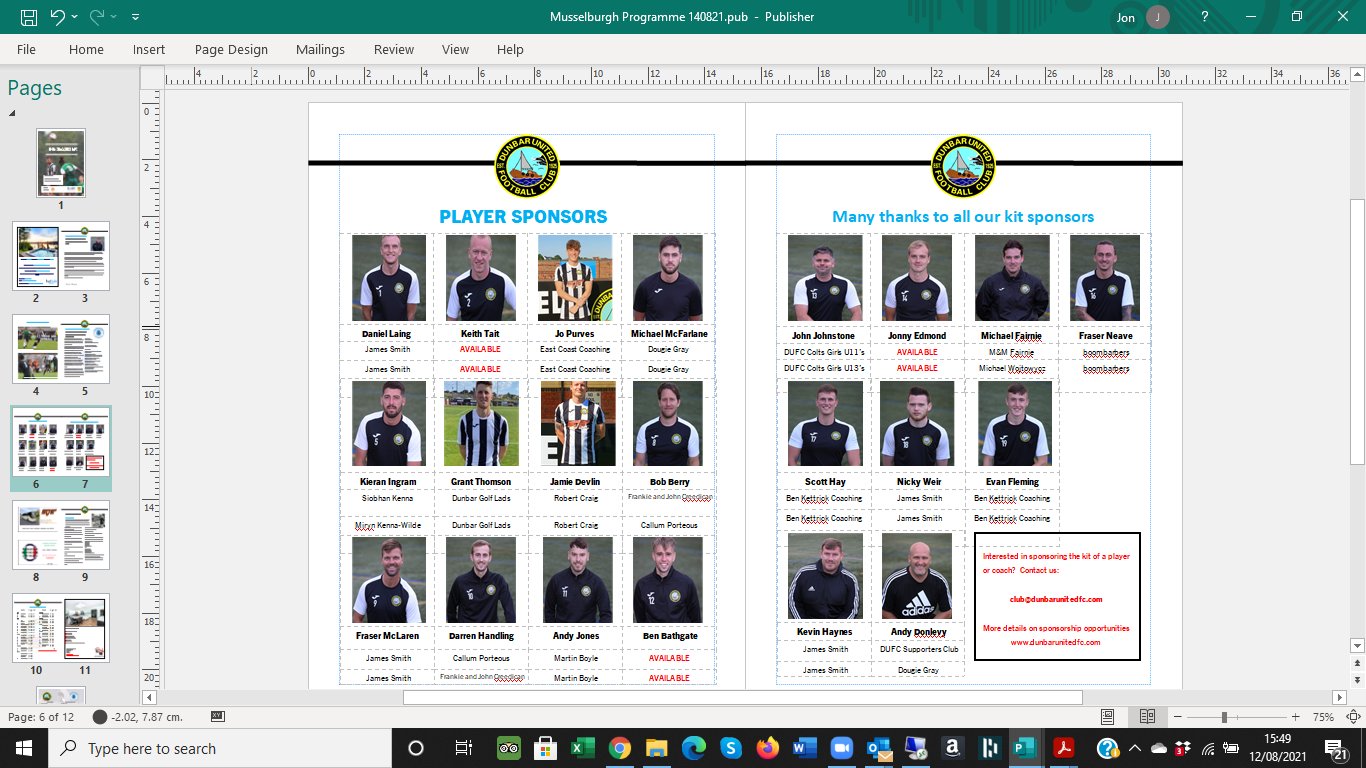Select the PLAYER SPONSORS heading

pos(523,216)
